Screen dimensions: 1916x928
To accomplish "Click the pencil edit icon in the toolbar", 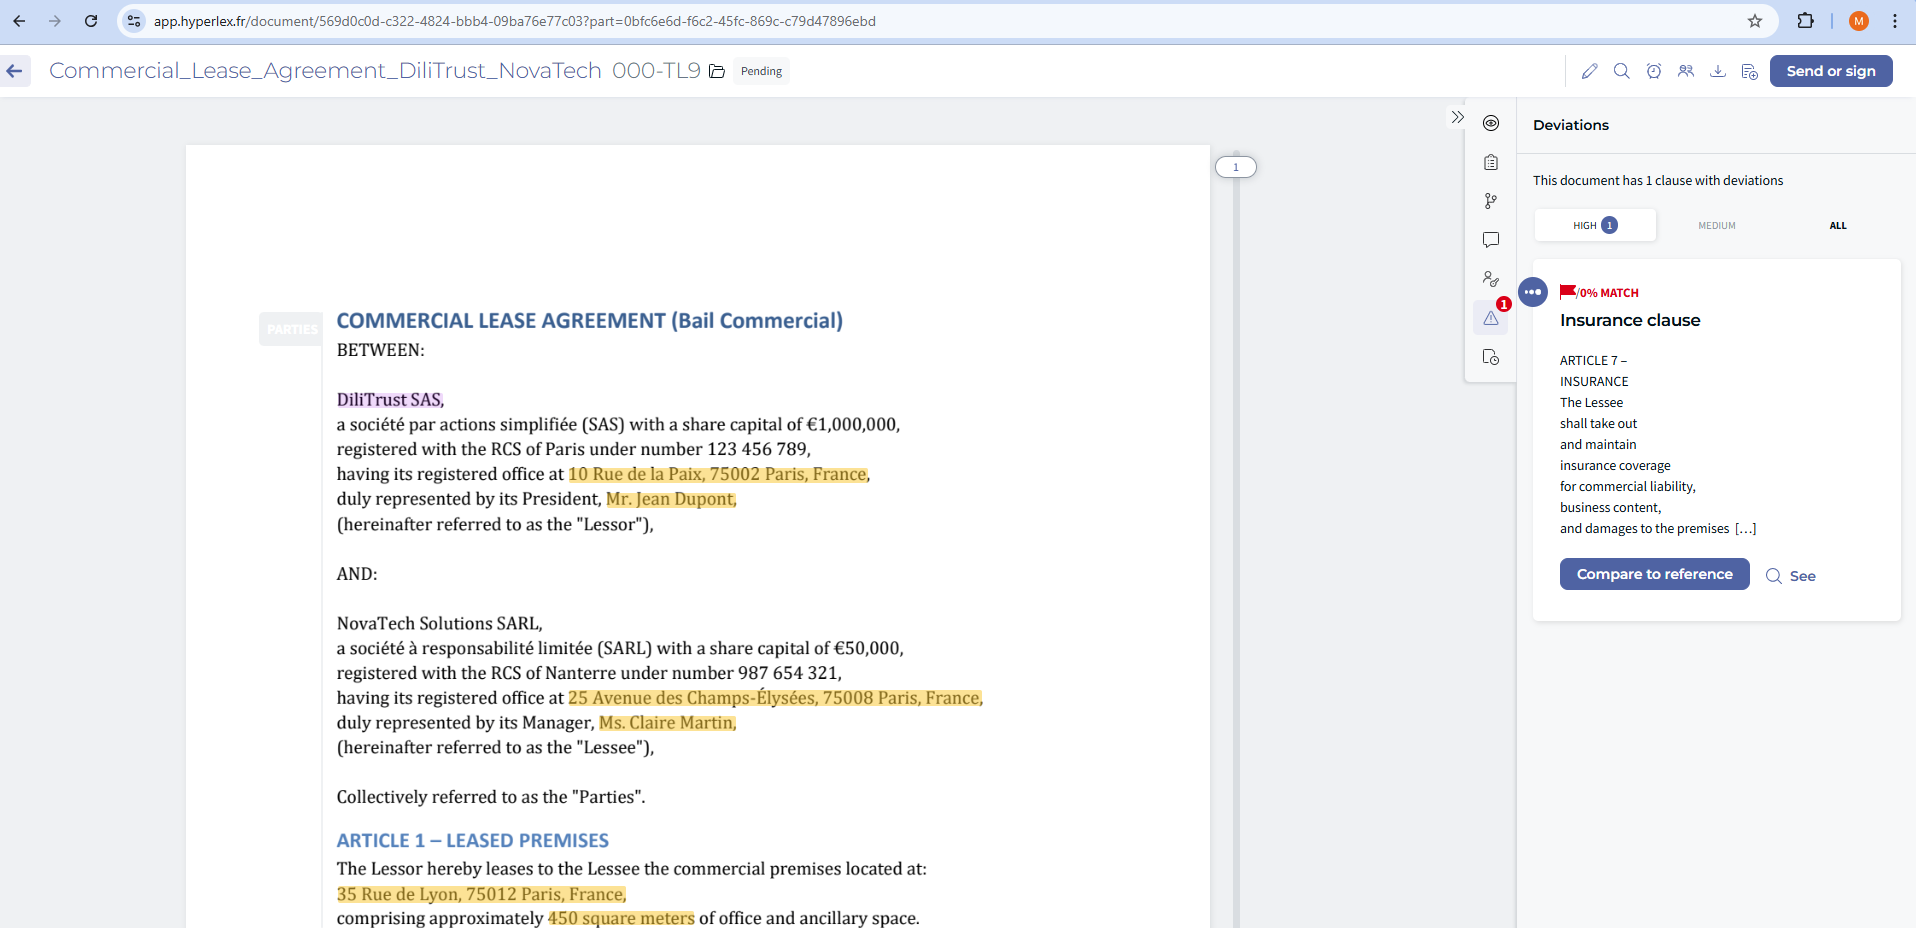I will [1589, 71].
